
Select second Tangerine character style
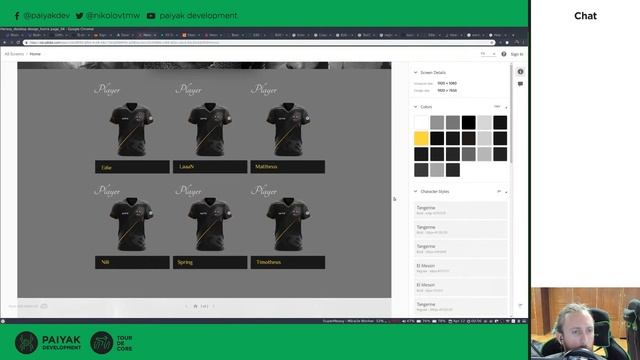pyautogui.click(x=460, y=229)
